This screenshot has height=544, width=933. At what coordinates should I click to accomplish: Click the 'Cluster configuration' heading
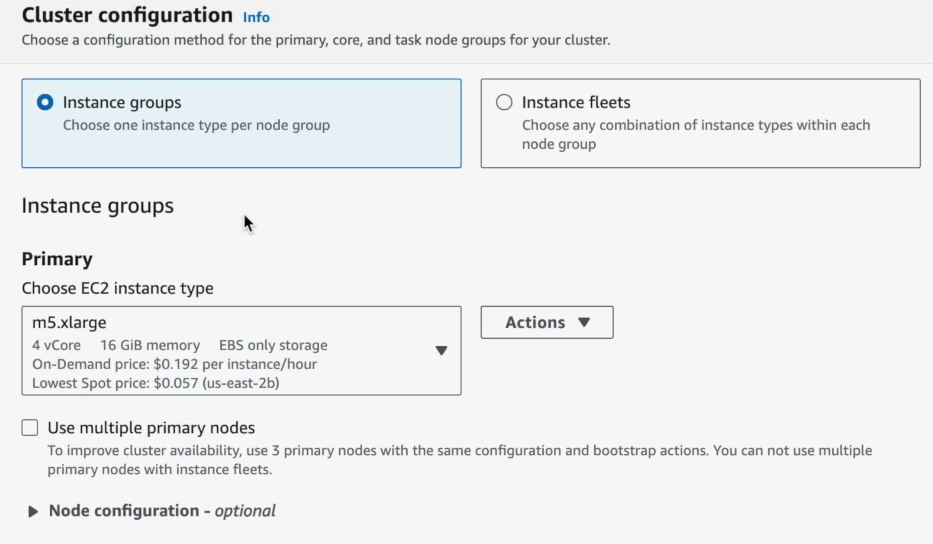tap(127, 15)
